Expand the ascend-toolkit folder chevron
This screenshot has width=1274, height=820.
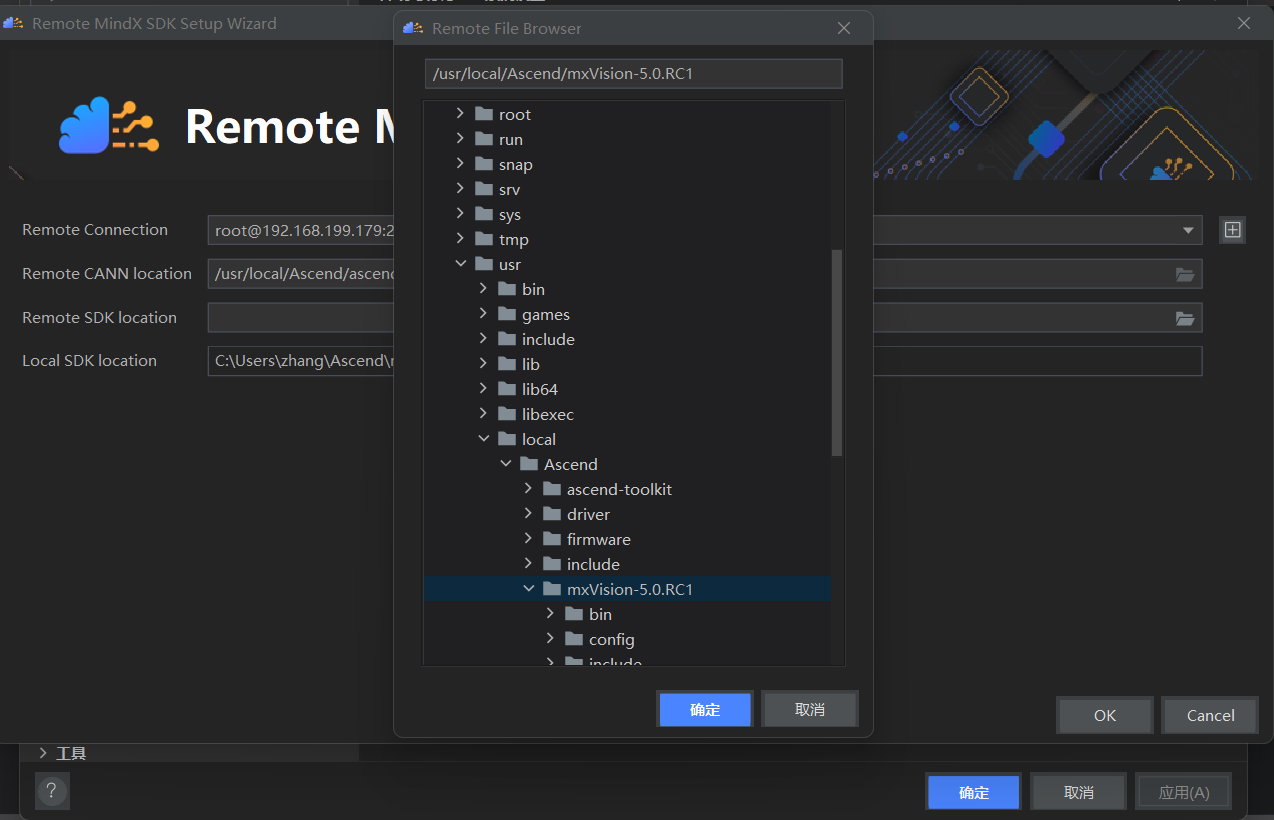click(528, 489)
